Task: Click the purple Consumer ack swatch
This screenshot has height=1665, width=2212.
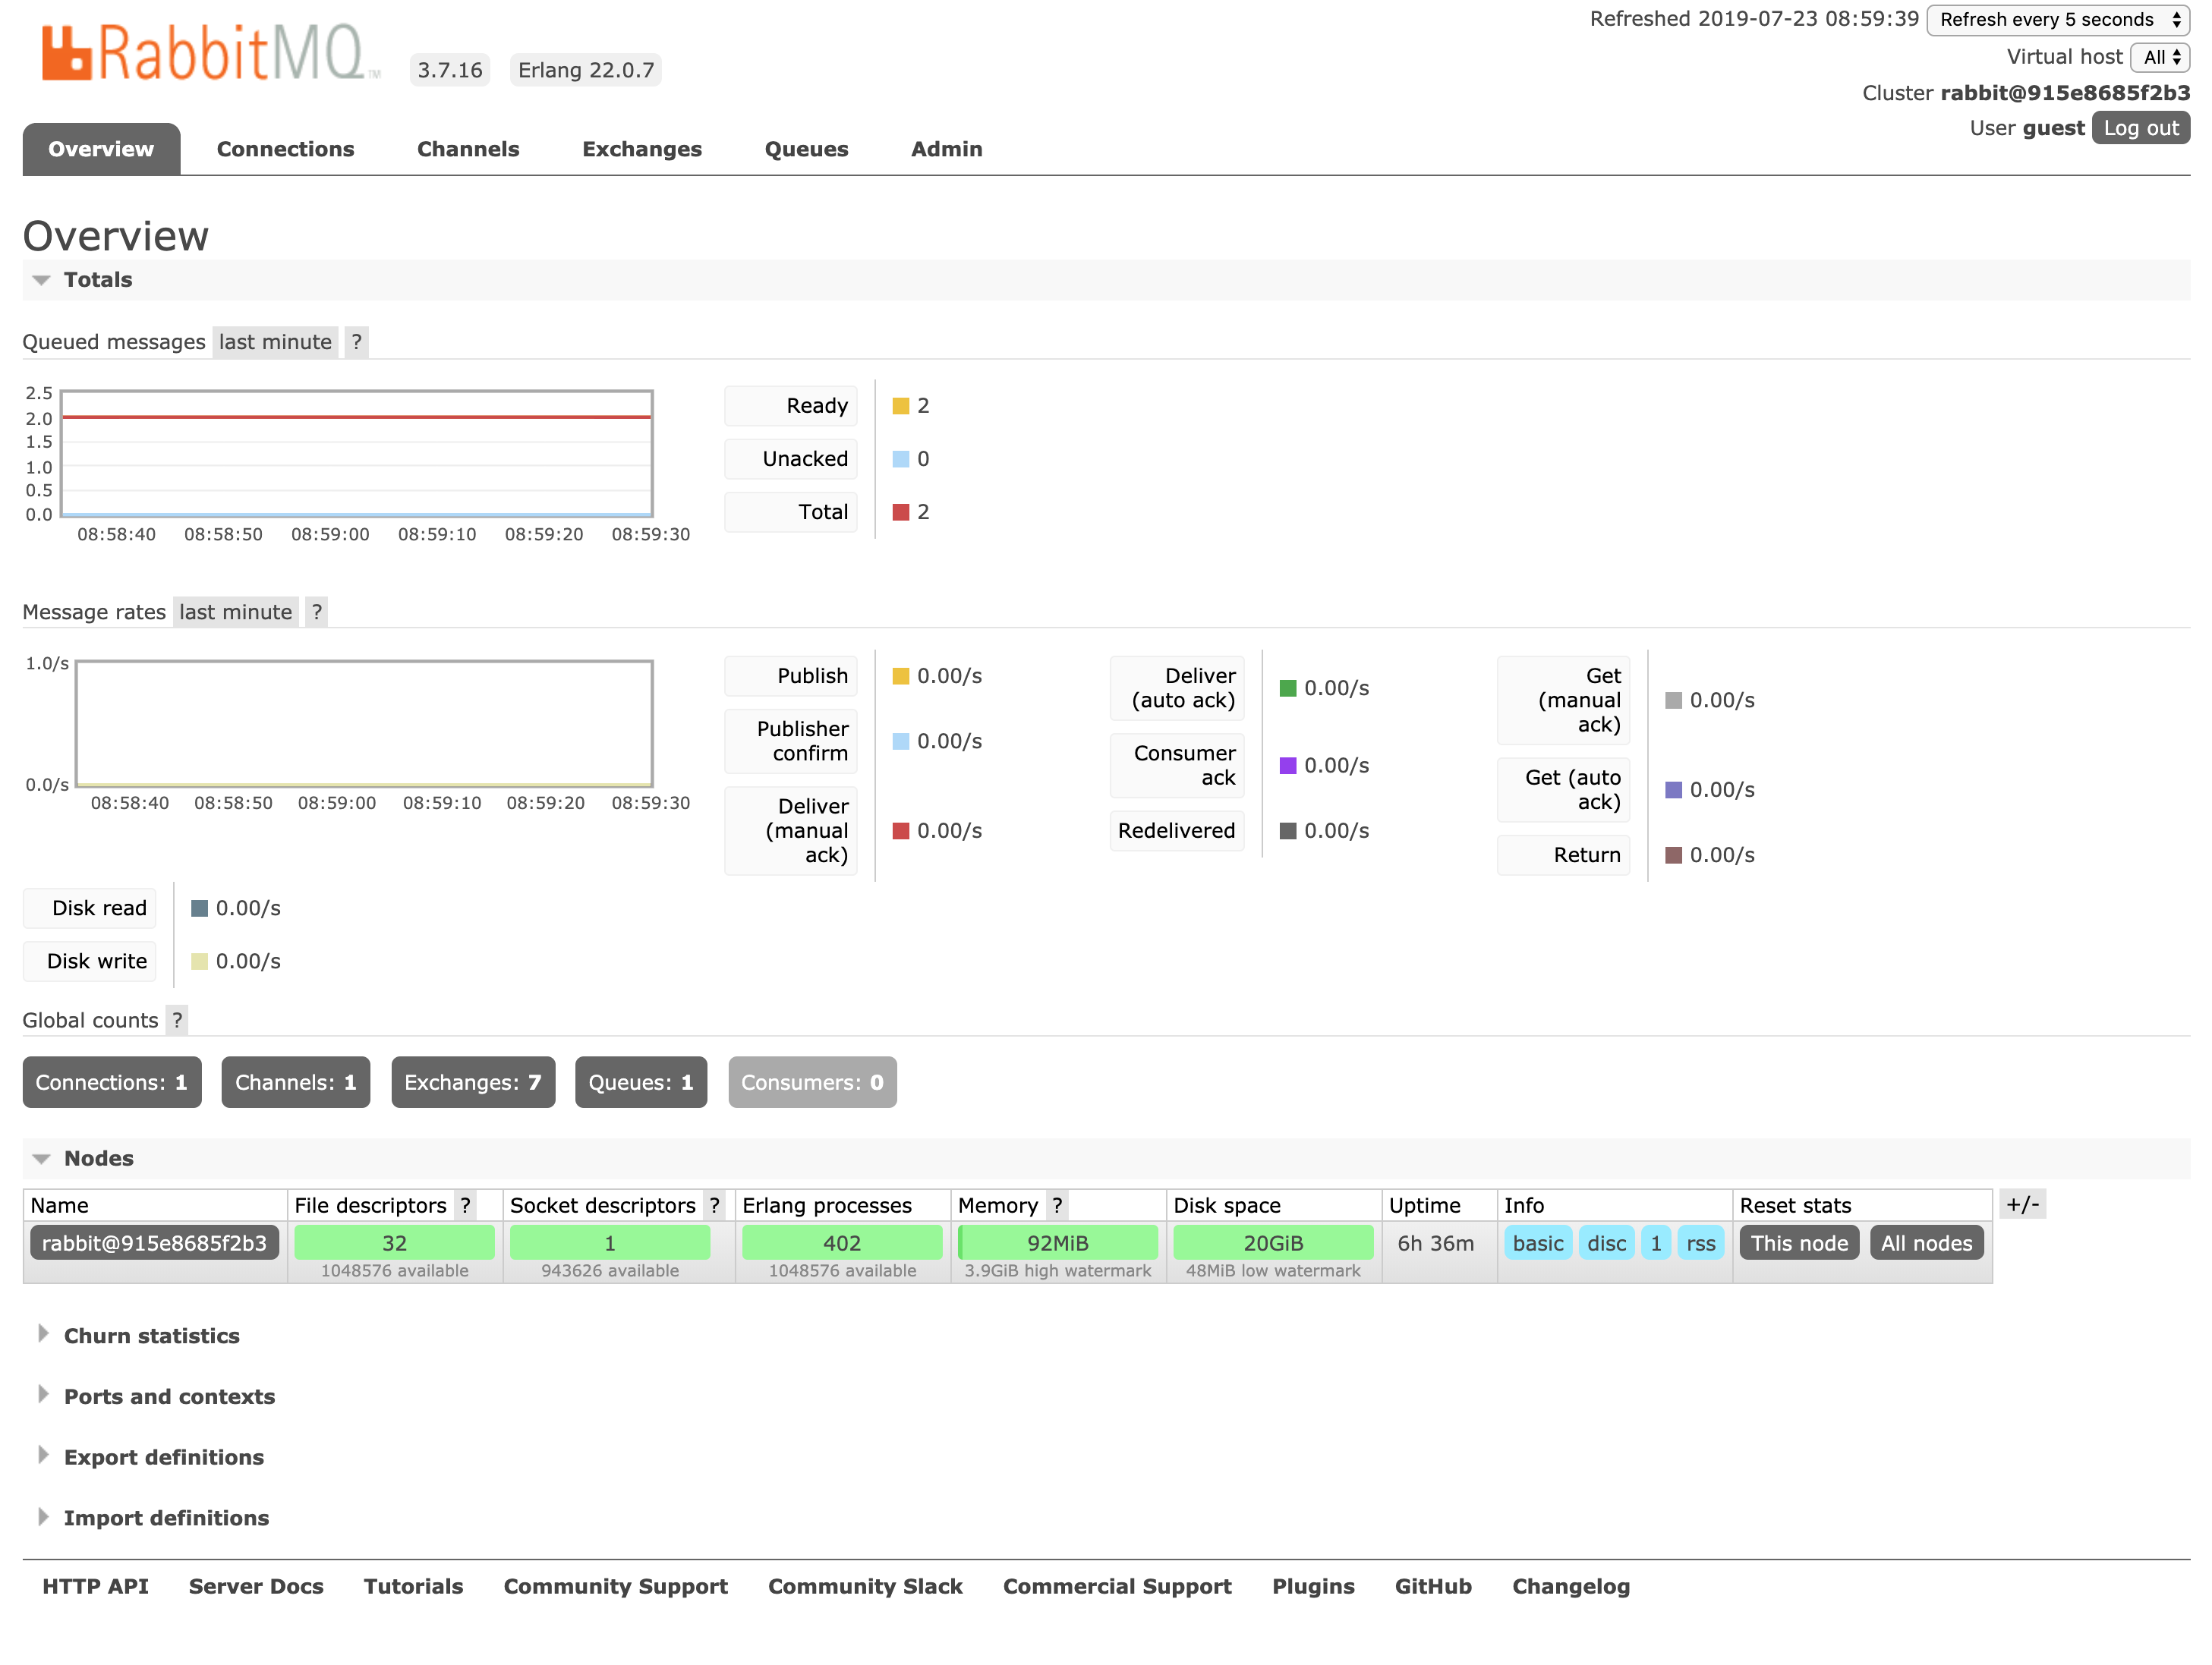Action: pos(1288,765)
